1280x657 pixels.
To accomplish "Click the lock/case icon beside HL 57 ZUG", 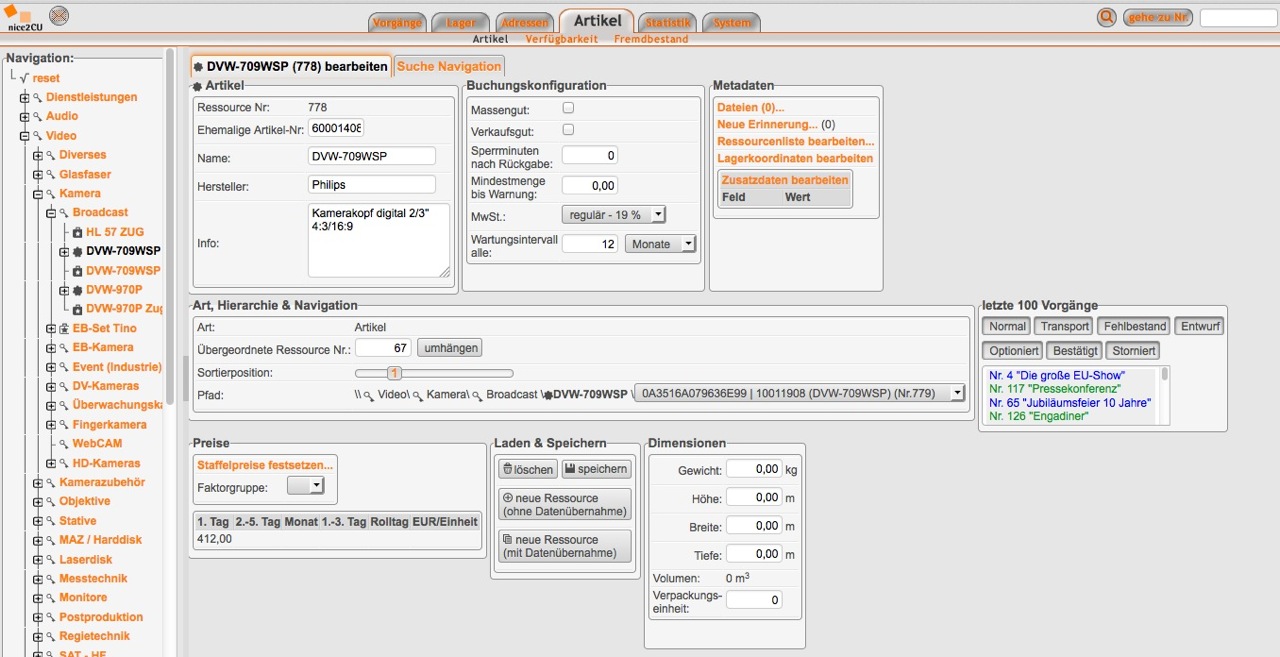I will point(77,232).
